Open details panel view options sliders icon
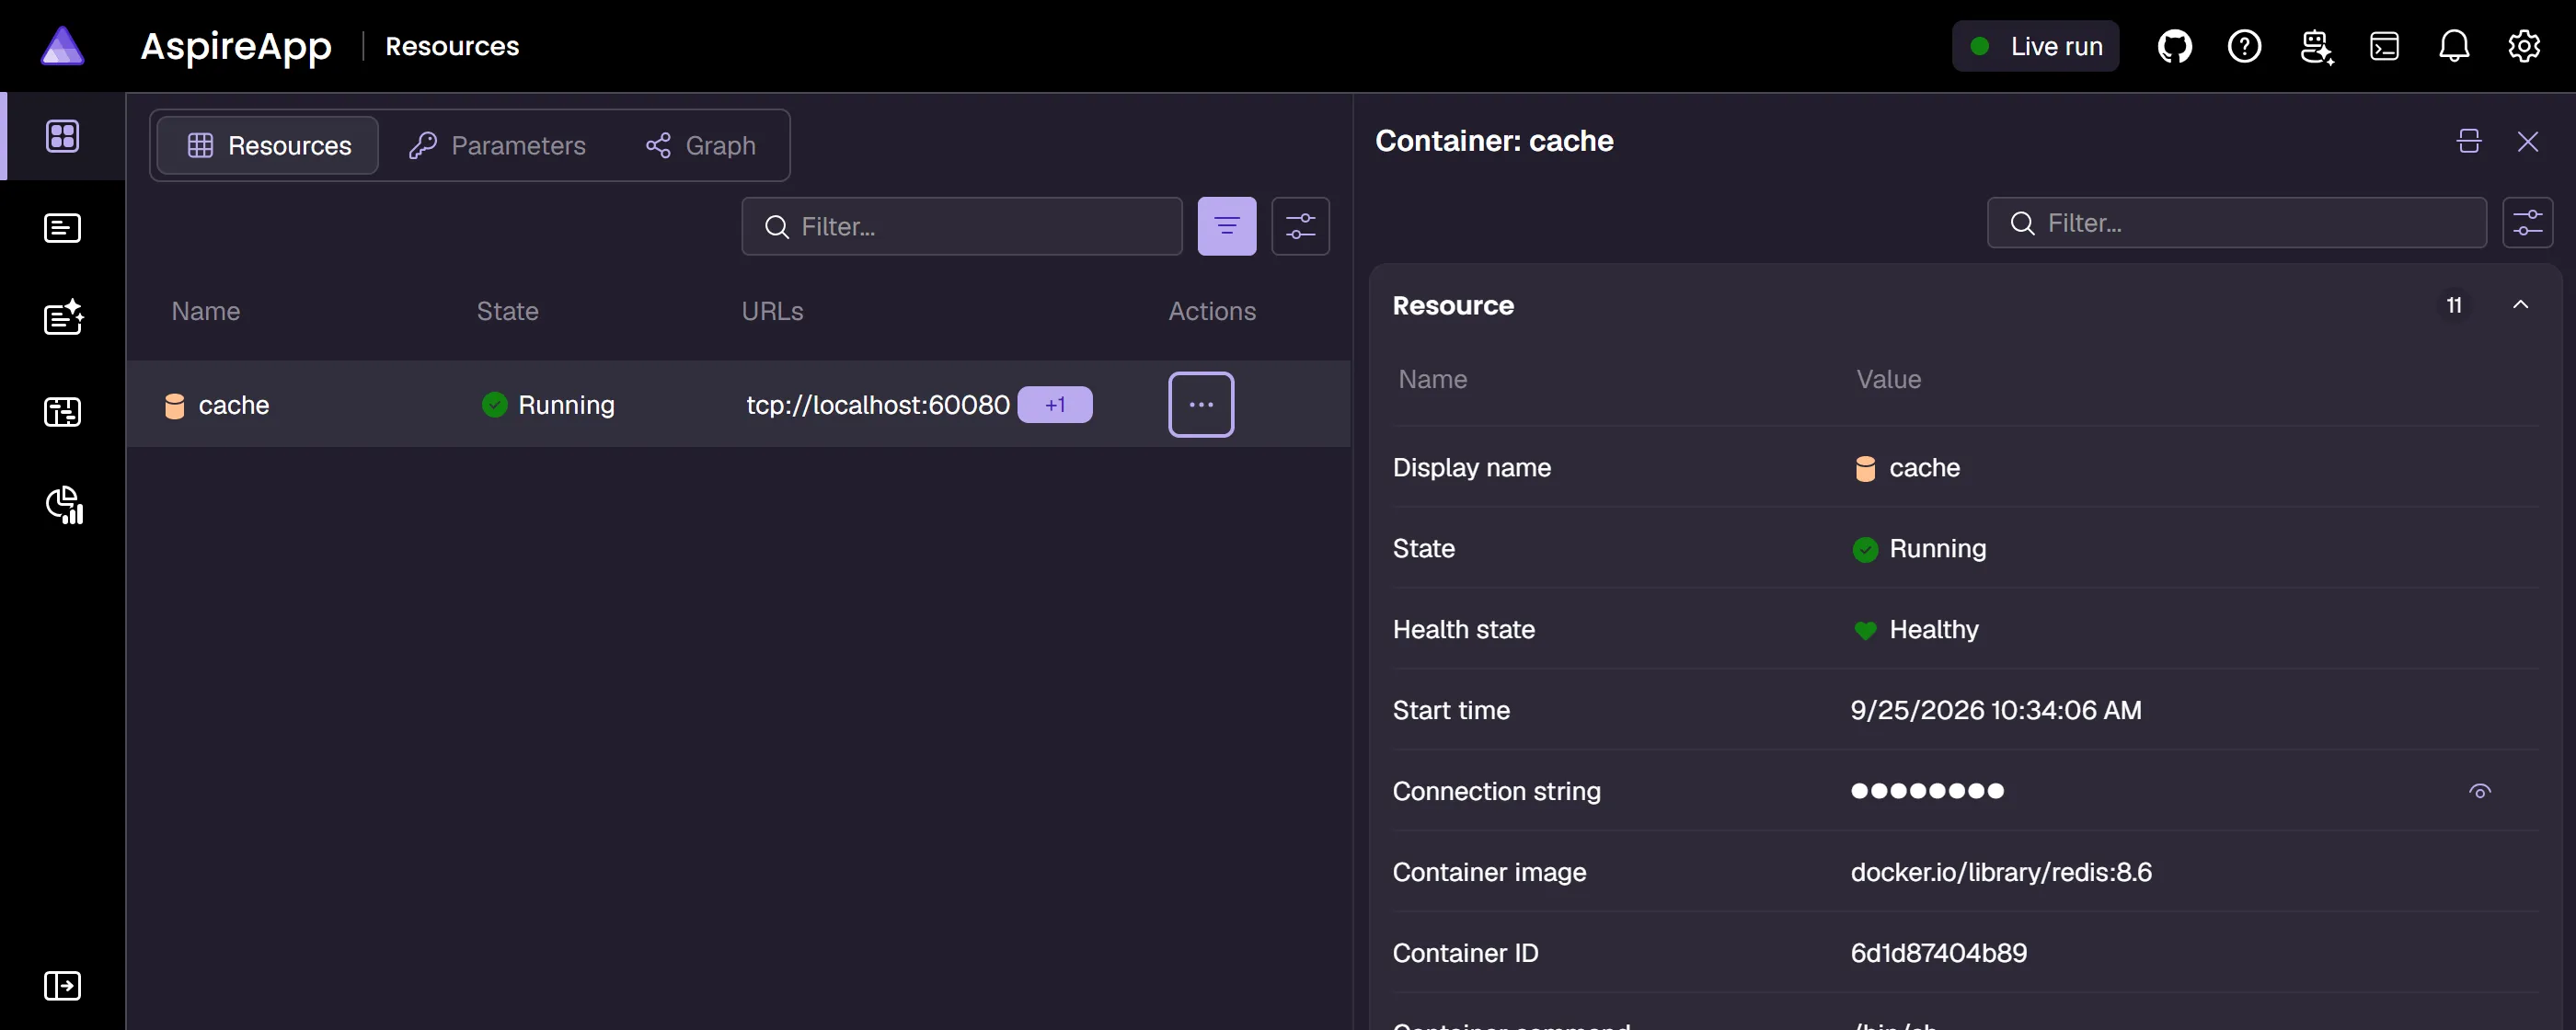Screen dimensions: 2576x1030 pyautogui.click(x=2527, y=222)
